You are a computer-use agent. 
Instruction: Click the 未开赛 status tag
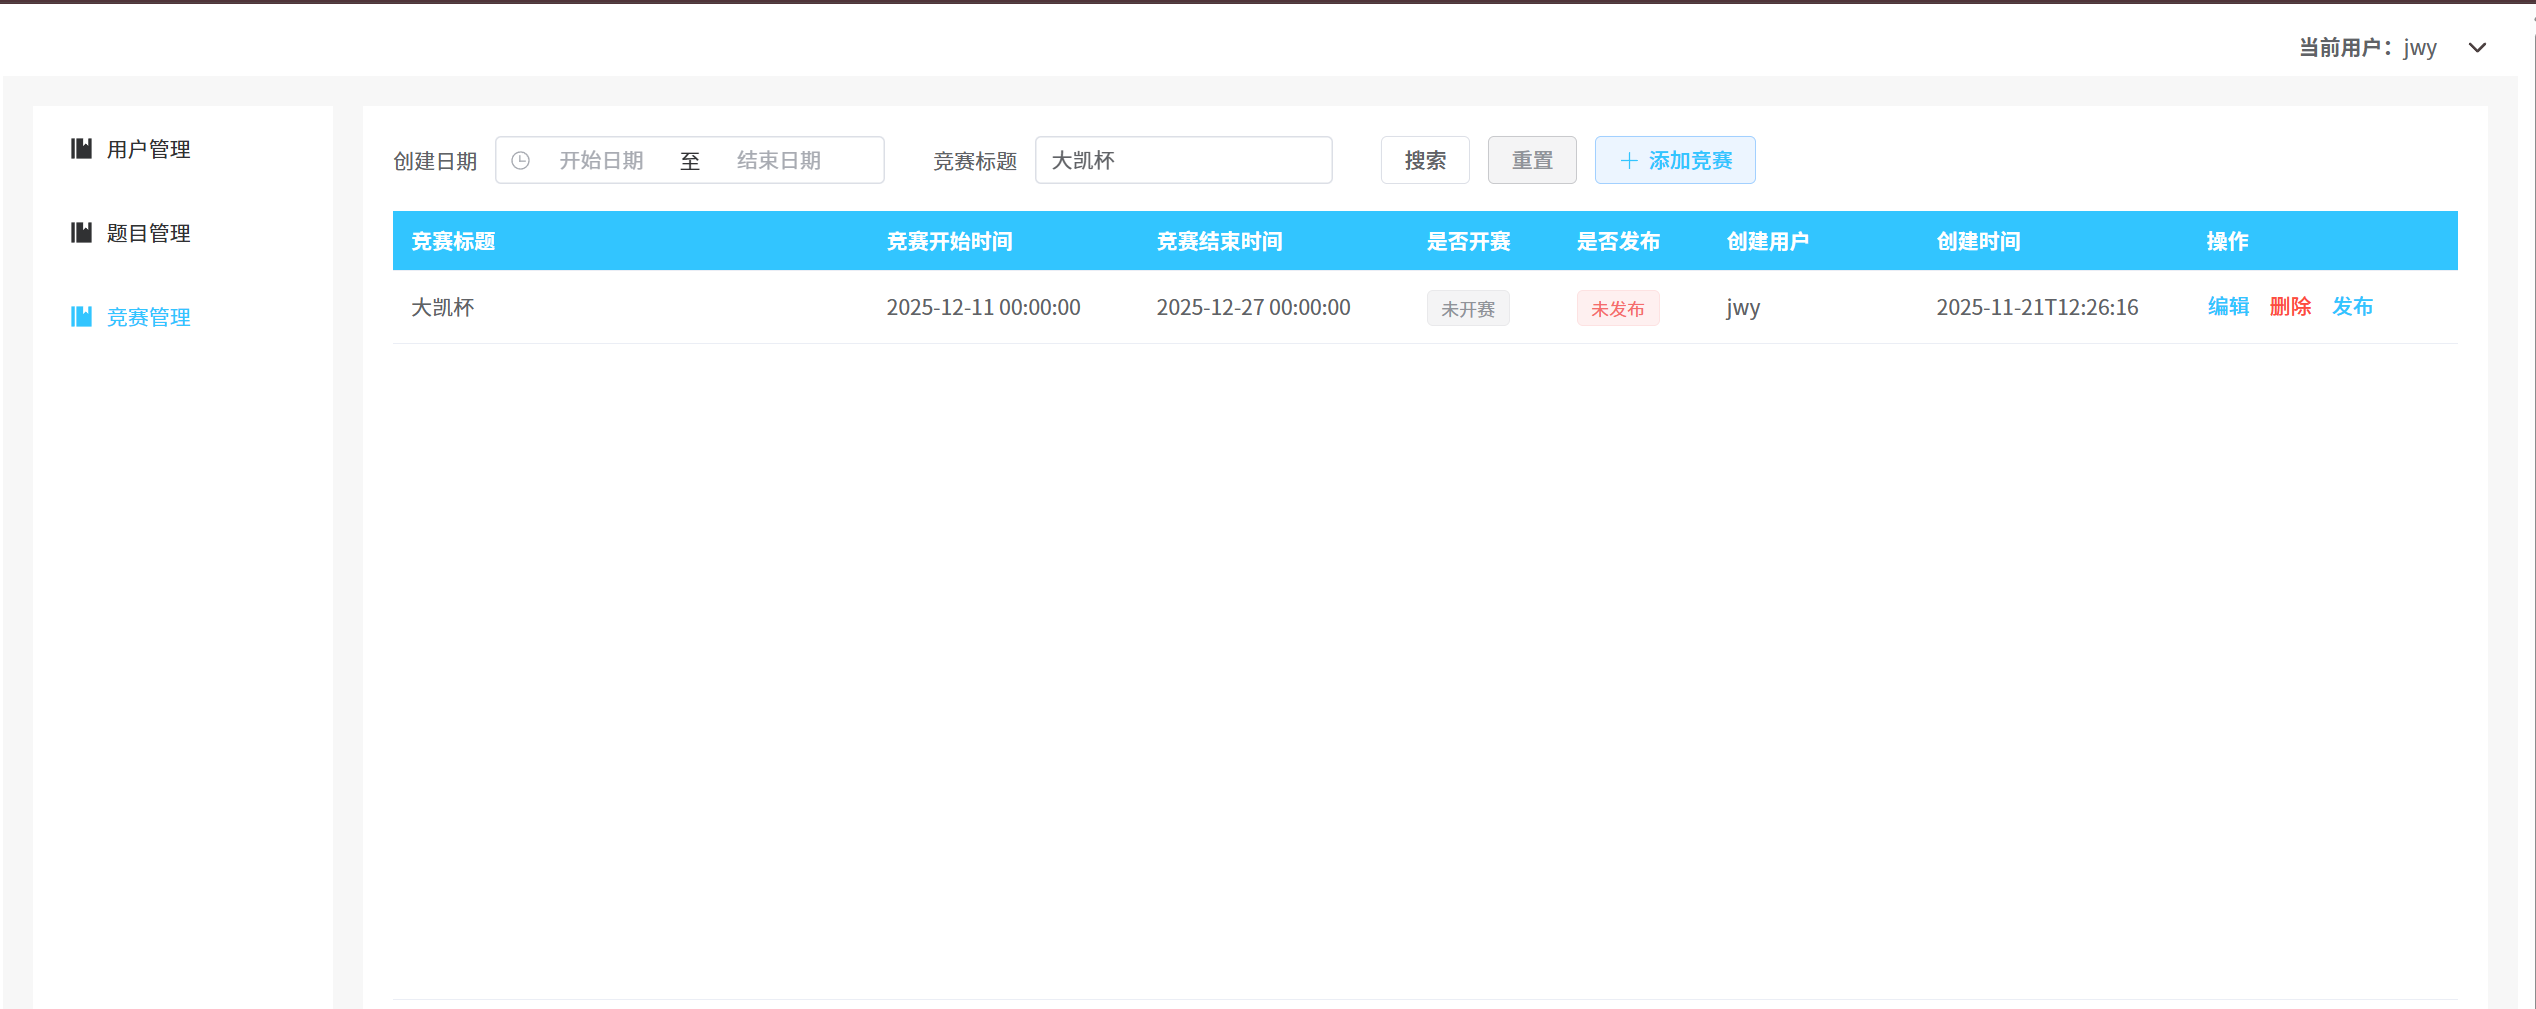(1468, 308)
